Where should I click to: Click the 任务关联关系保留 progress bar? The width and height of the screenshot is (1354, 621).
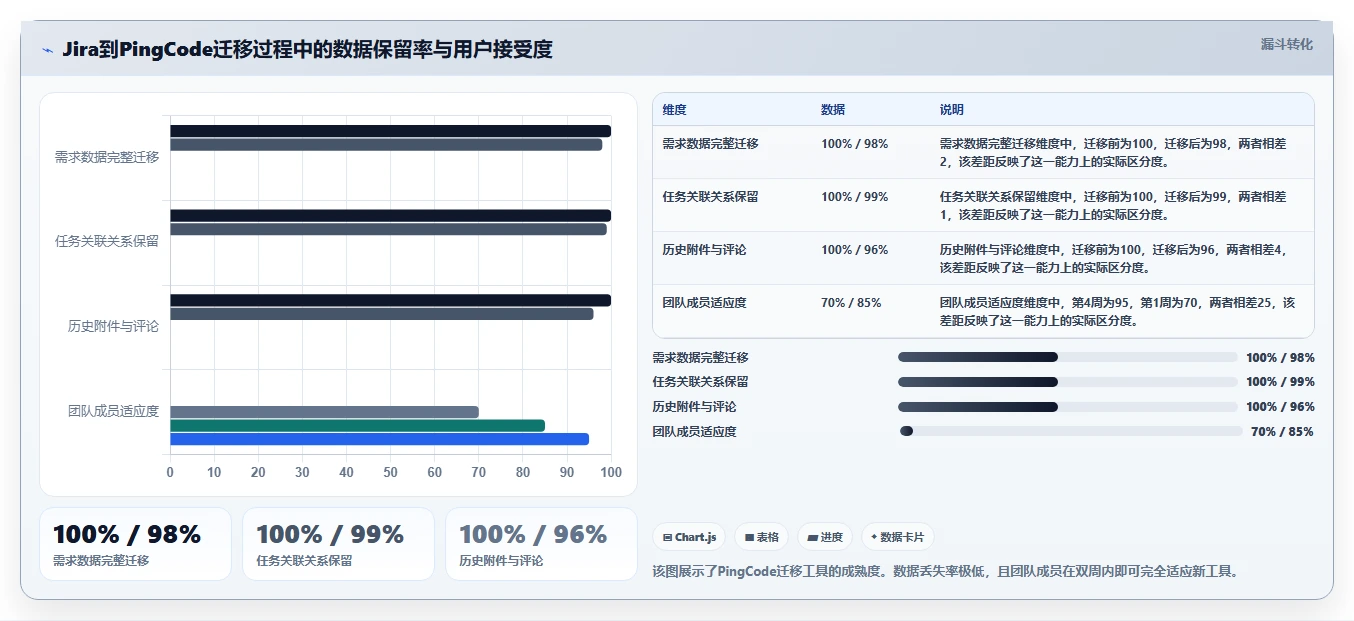(1068, 382)
